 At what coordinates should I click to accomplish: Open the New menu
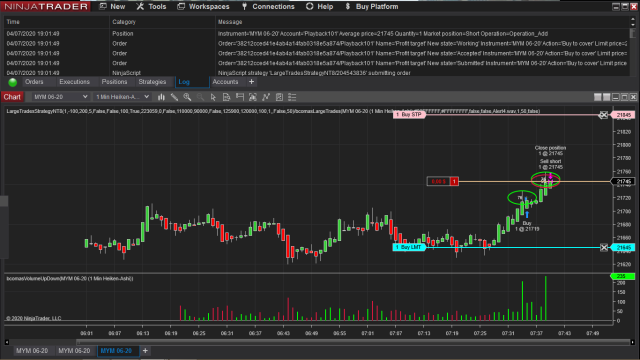coord(112,7)
